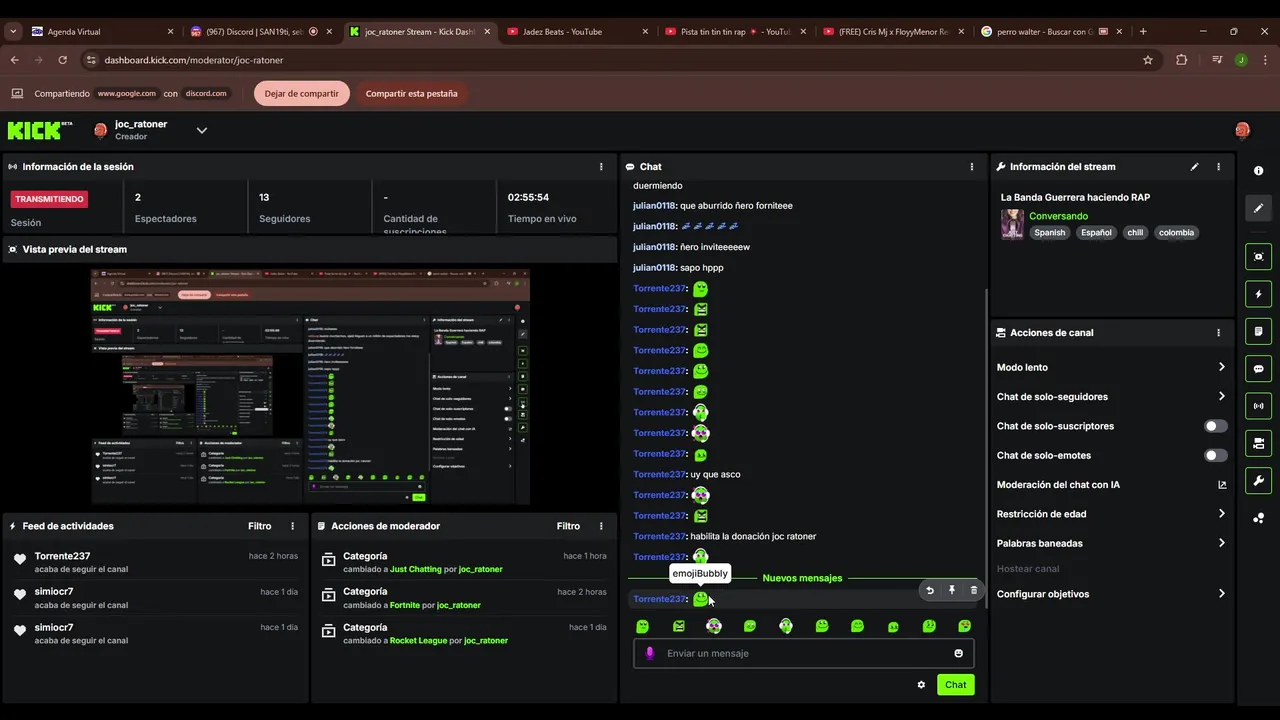The height and width of the screenshot is (720, 1280).
Task: Switch to Pista tin tin tin rap tab
Action: tap(735, 32)
